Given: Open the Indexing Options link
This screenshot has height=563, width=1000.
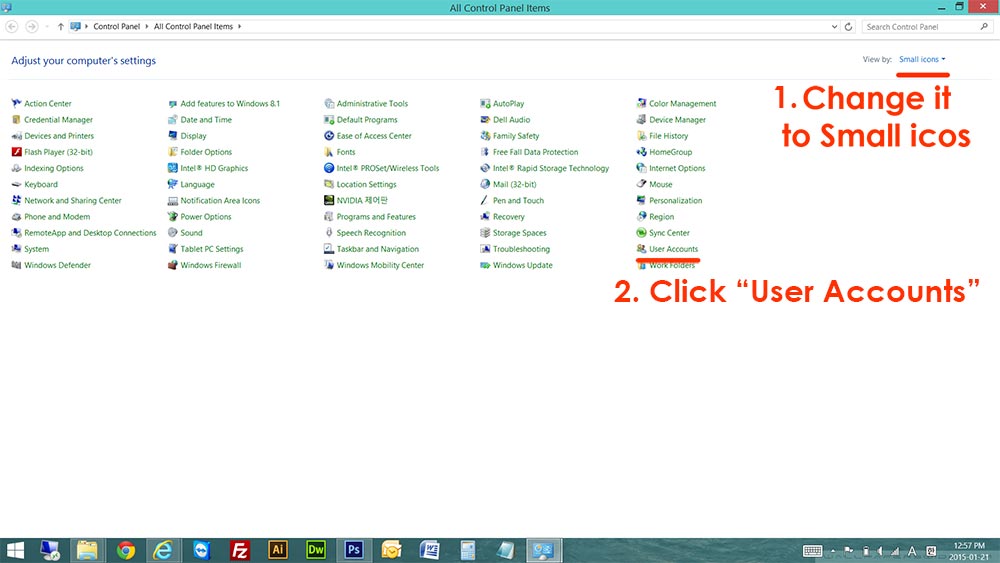Looking at the screenshot, I should tap(54, 168).
